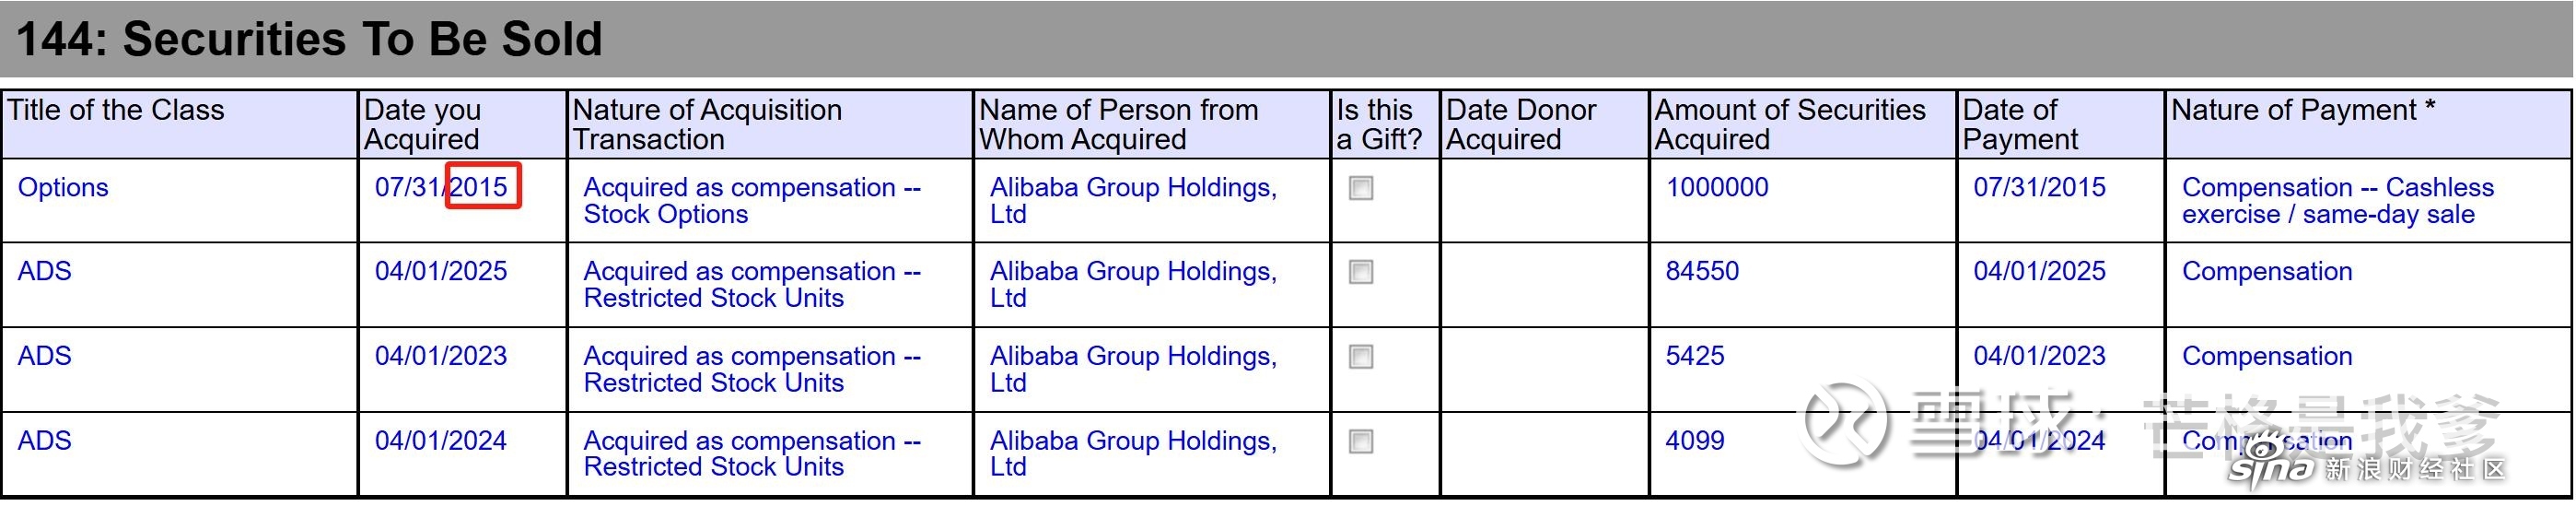Click the Options class title field
Image resolution: width=2576 pixels, height=506 pixels.
pyautogui.click(x=63, y=187)
